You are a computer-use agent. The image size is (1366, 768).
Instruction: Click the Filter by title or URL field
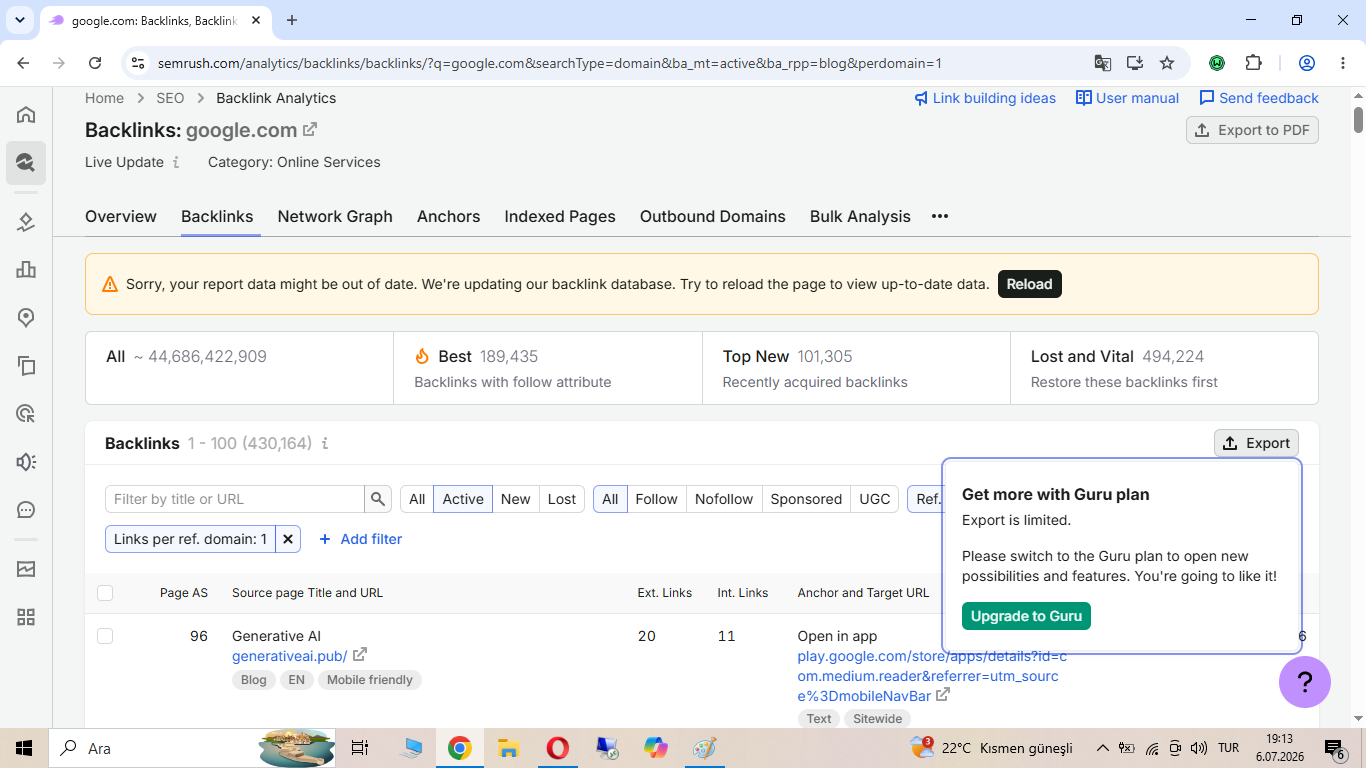235,499
